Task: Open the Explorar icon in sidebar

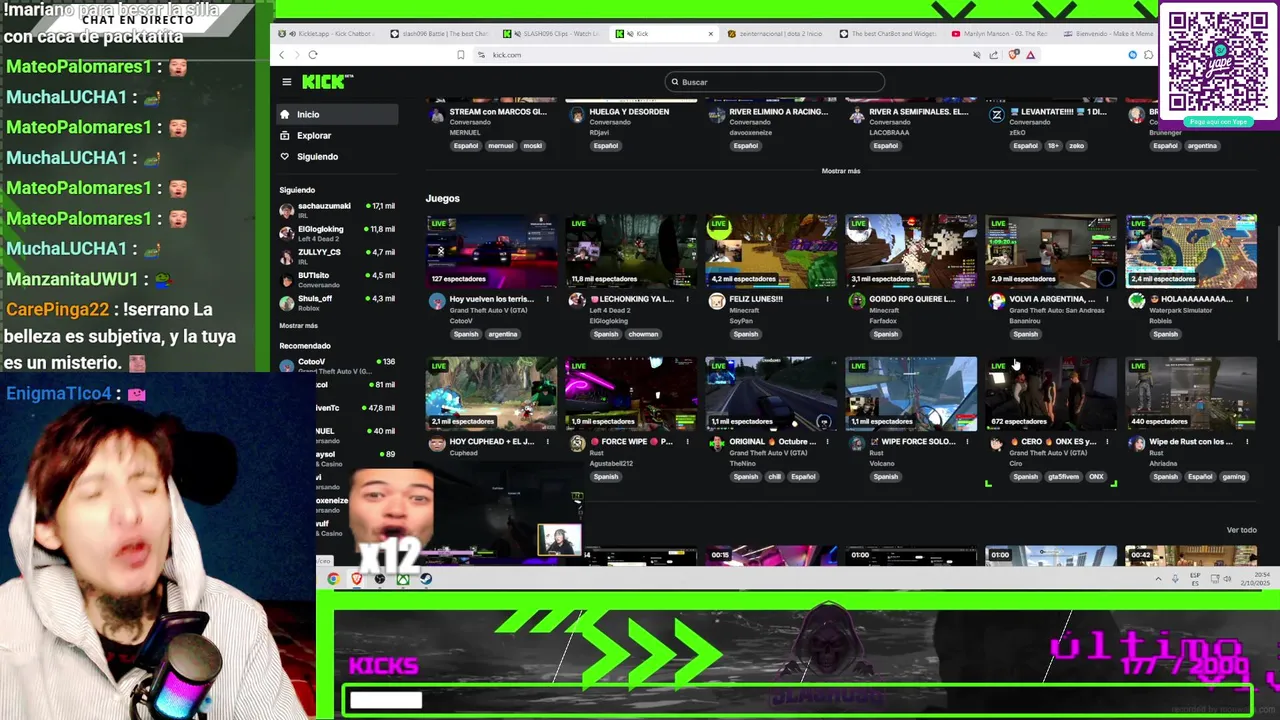Action: pos(285,135)
